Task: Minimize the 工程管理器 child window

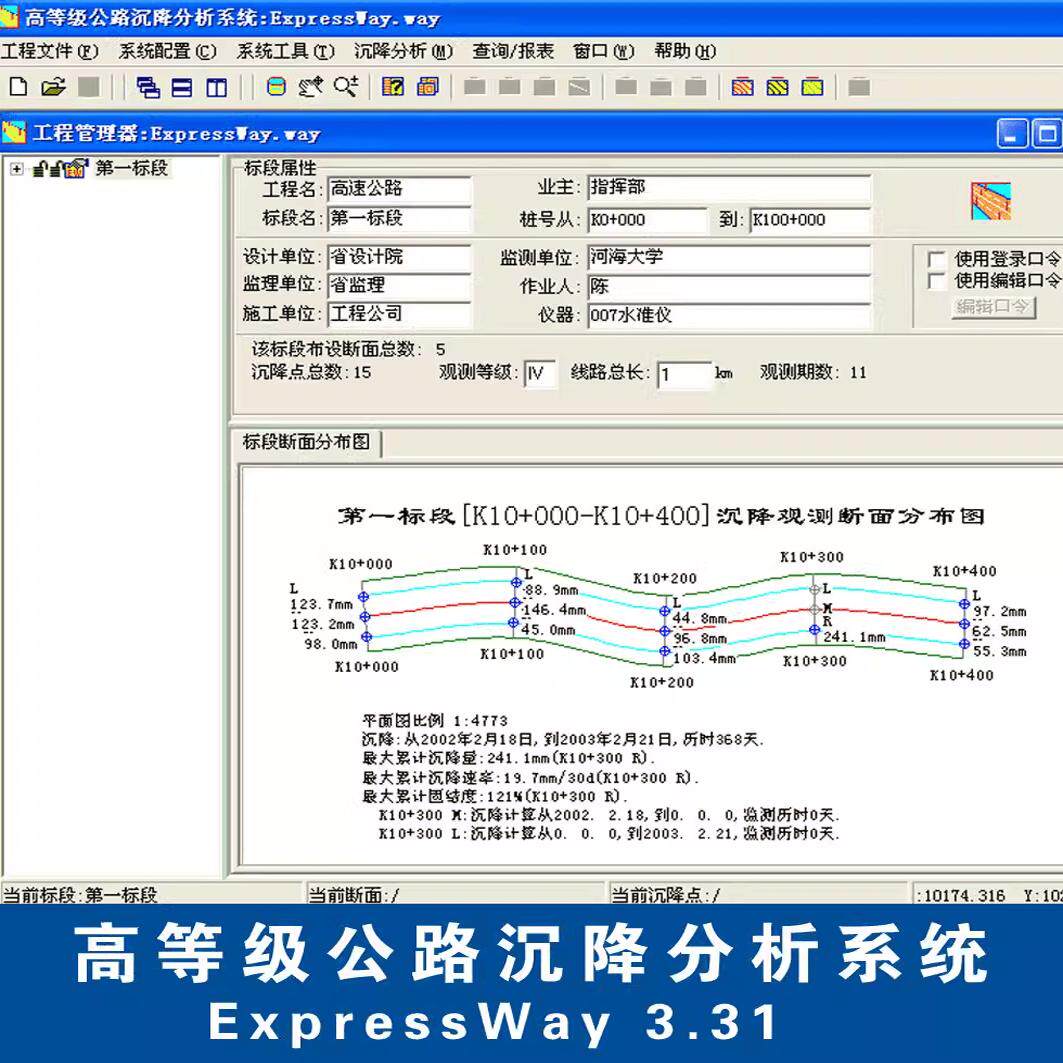Action: tap(1011, 134)
